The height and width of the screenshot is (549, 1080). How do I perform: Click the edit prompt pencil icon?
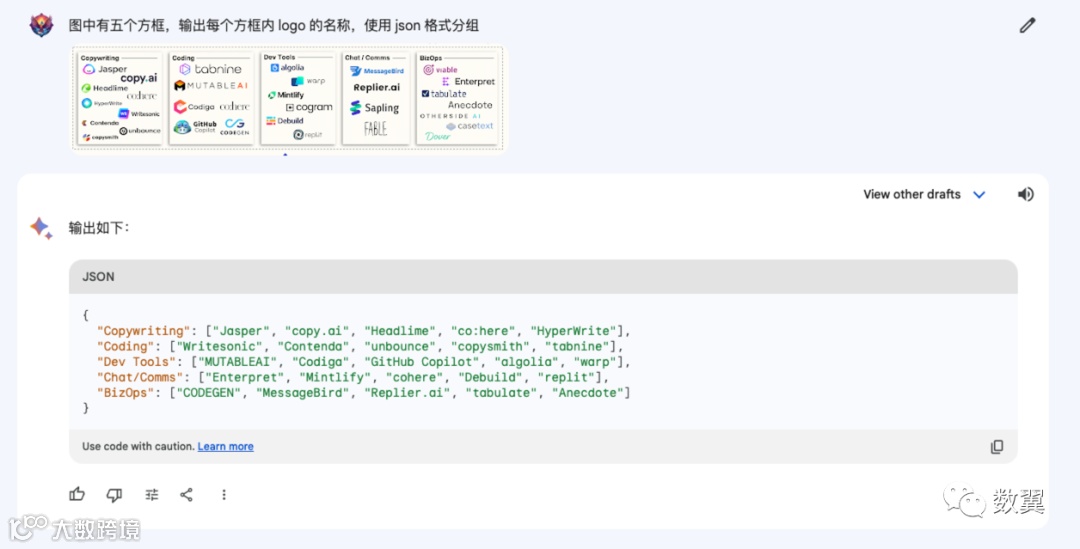click(1027, 26)
